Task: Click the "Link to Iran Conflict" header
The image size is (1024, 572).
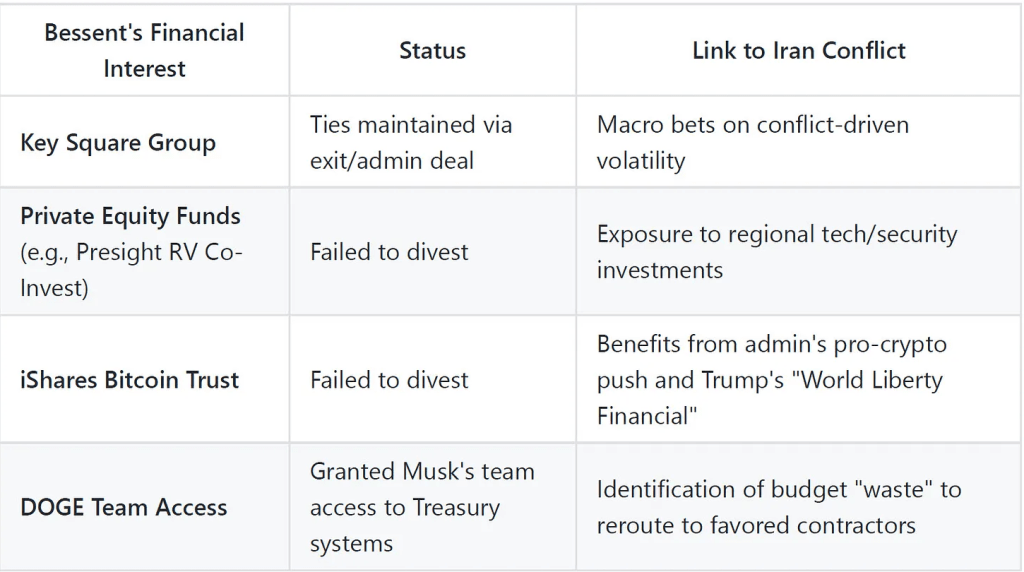Action: click(x=798, y=50)
